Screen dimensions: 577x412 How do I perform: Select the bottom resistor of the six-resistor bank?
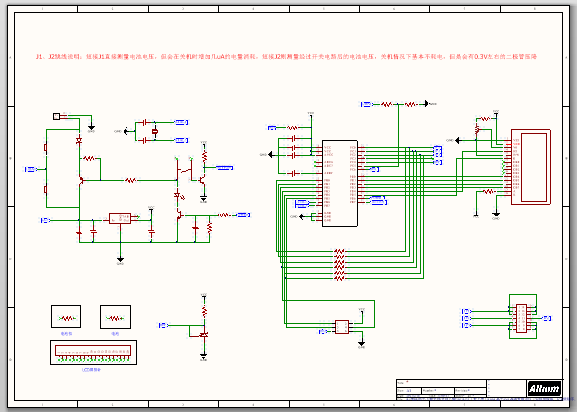pyautogui.click(x=339, y=278)
